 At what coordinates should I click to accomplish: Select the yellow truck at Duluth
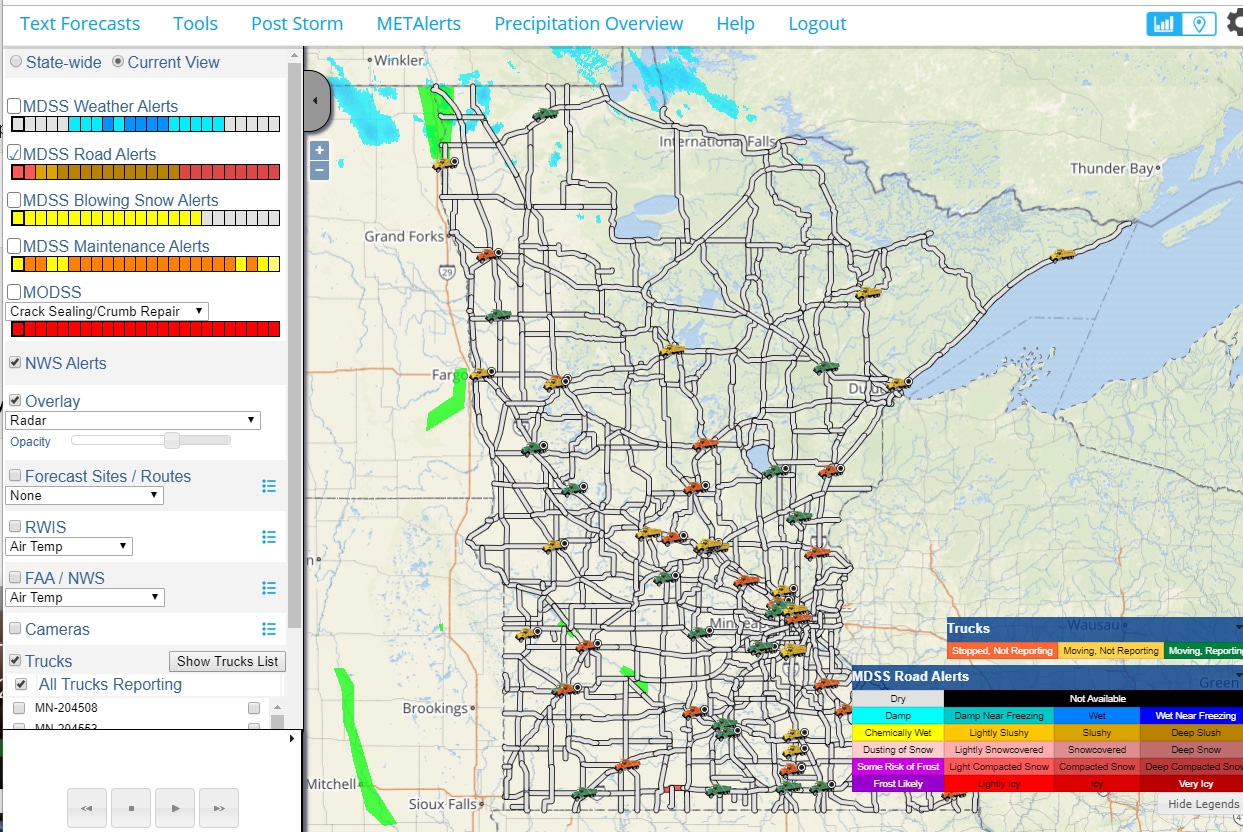tap(898, 384)
